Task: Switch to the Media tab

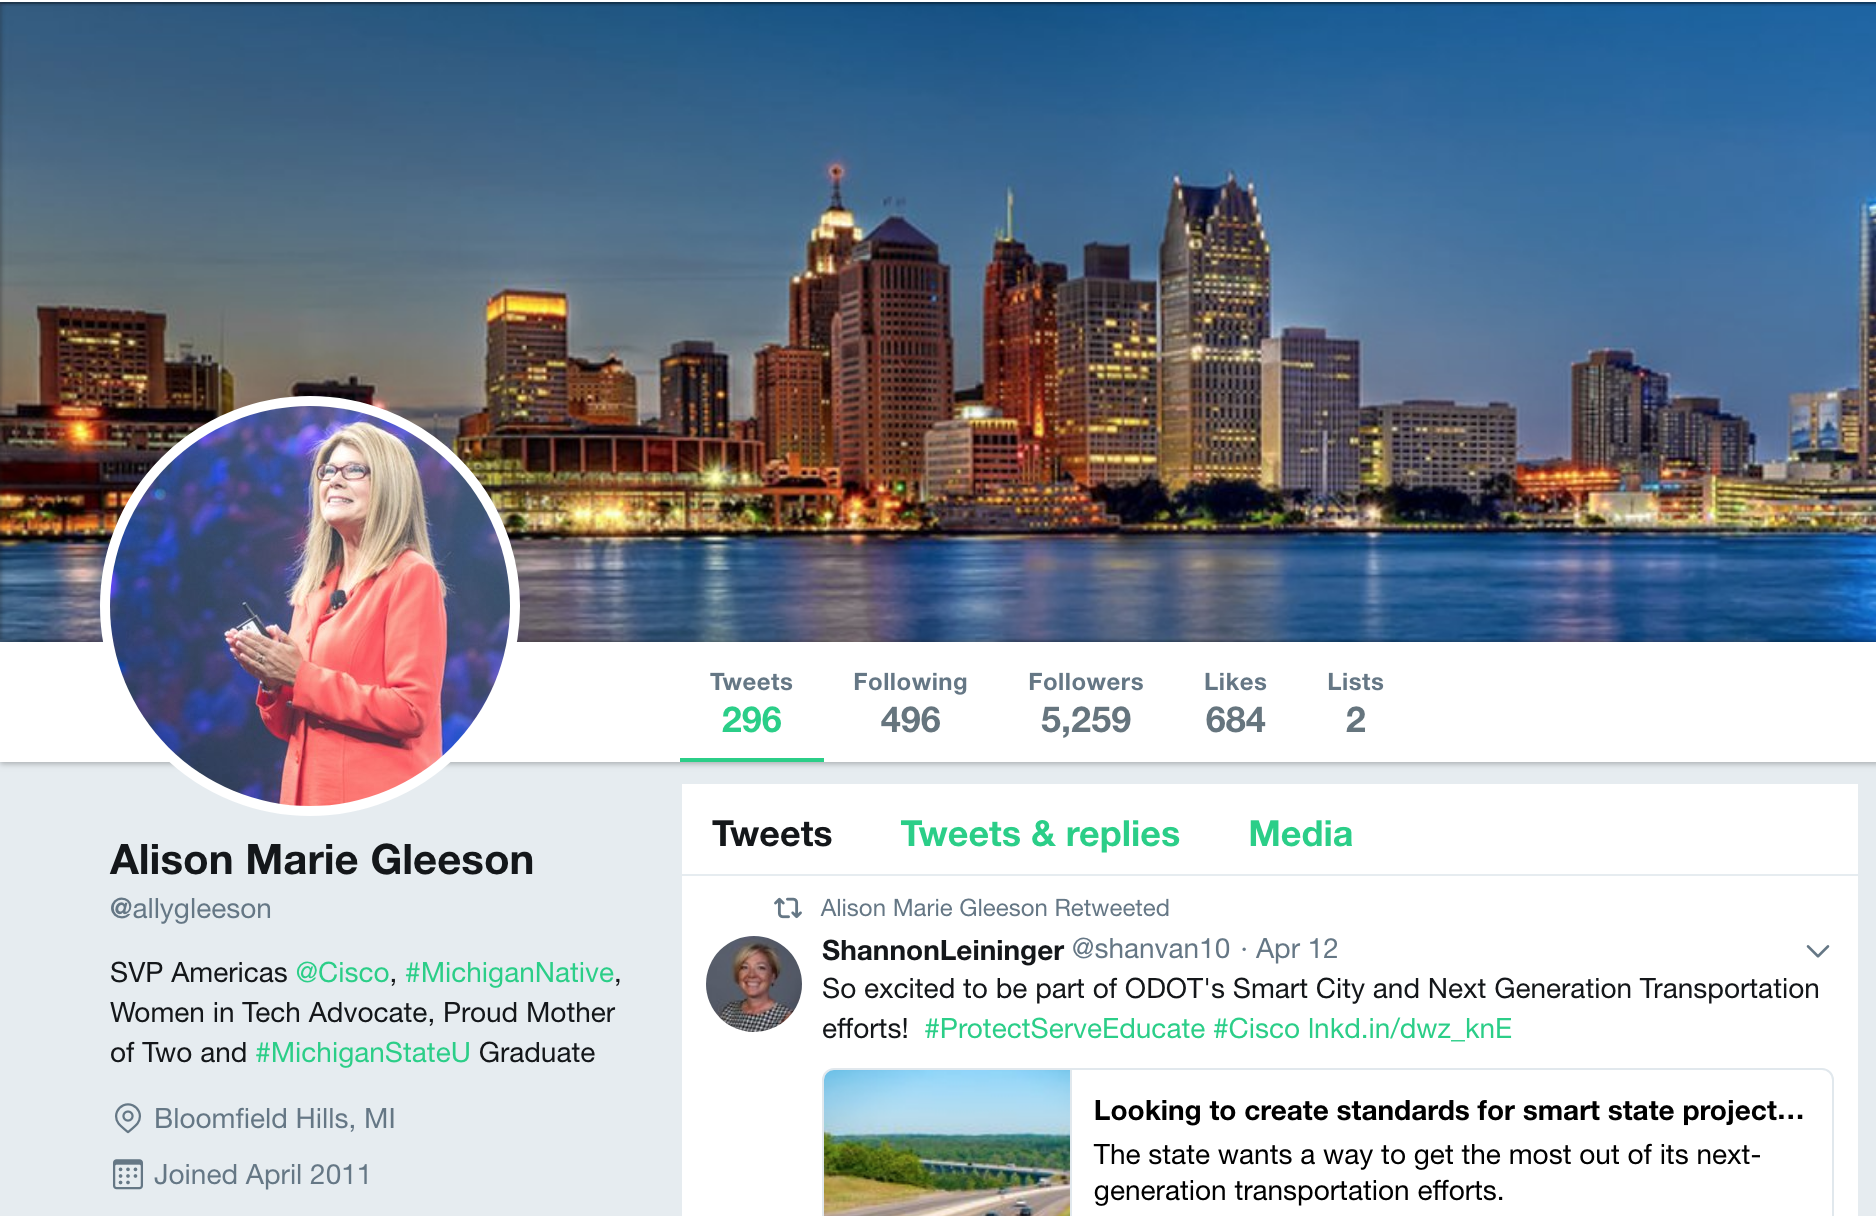Action: pyautogui.click(x=1300, y=834)
